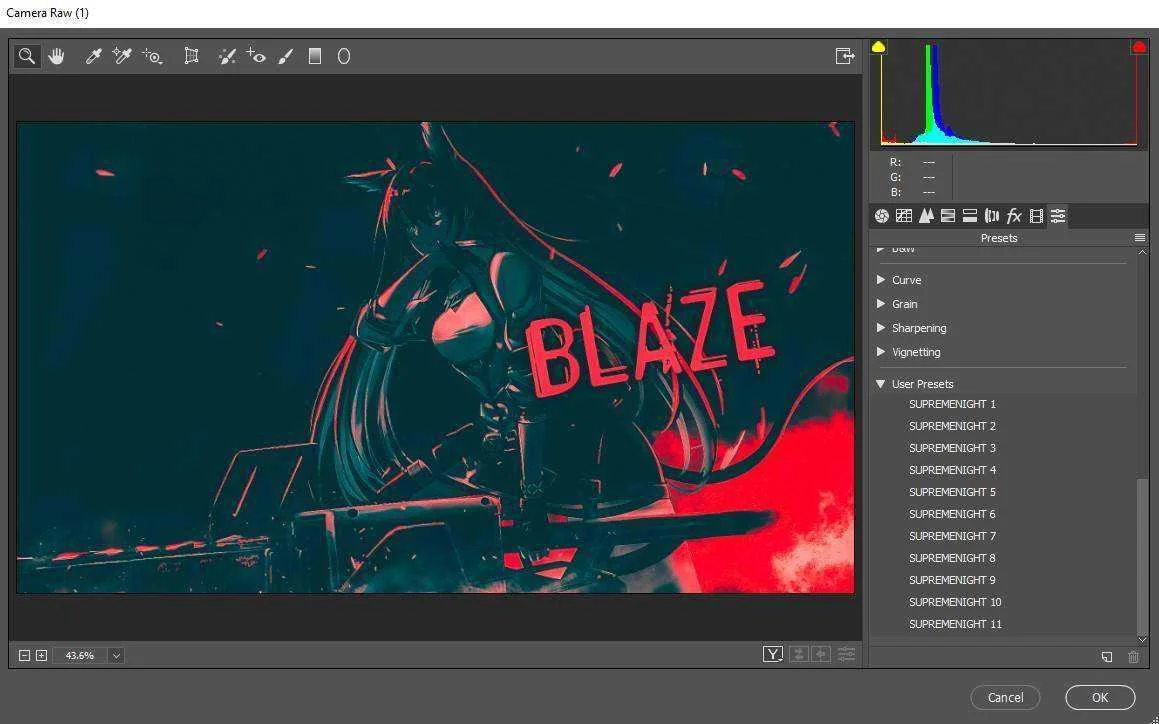Expand the Curve preset group
Viewport: 1159px width, 724px height.
pos(881,280)
